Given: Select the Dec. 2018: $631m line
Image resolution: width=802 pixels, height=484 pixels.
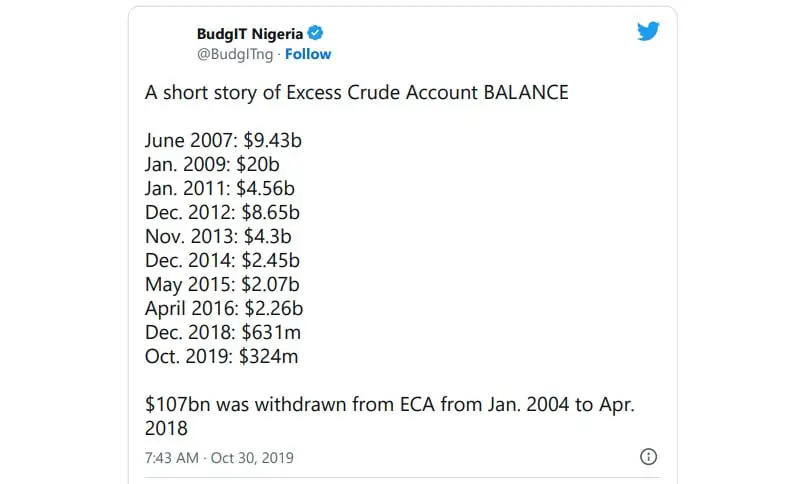Looking at the screenshot, I should coord(222,333).
